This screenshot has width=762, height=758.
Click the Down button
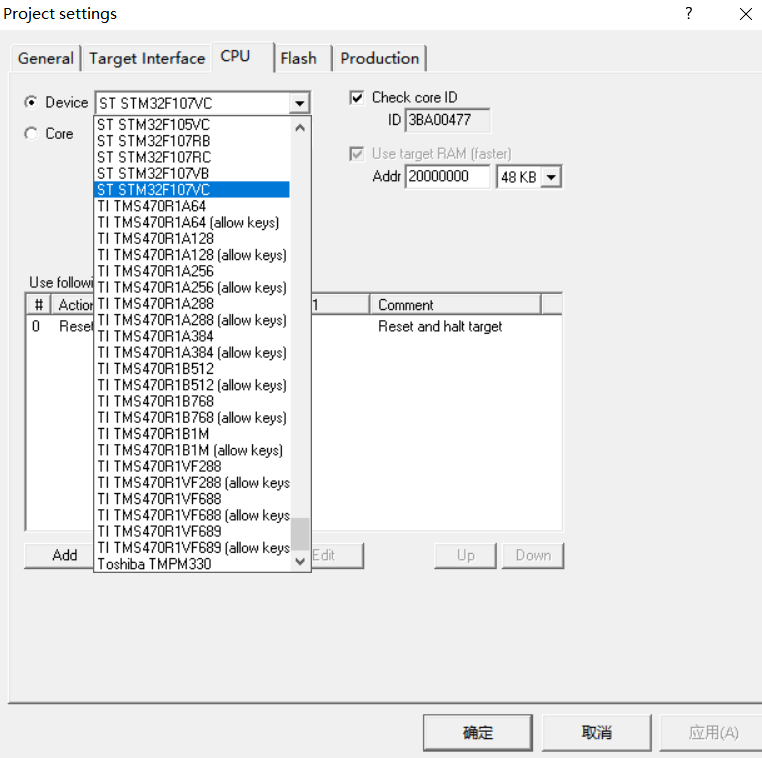tap(533, 555)
